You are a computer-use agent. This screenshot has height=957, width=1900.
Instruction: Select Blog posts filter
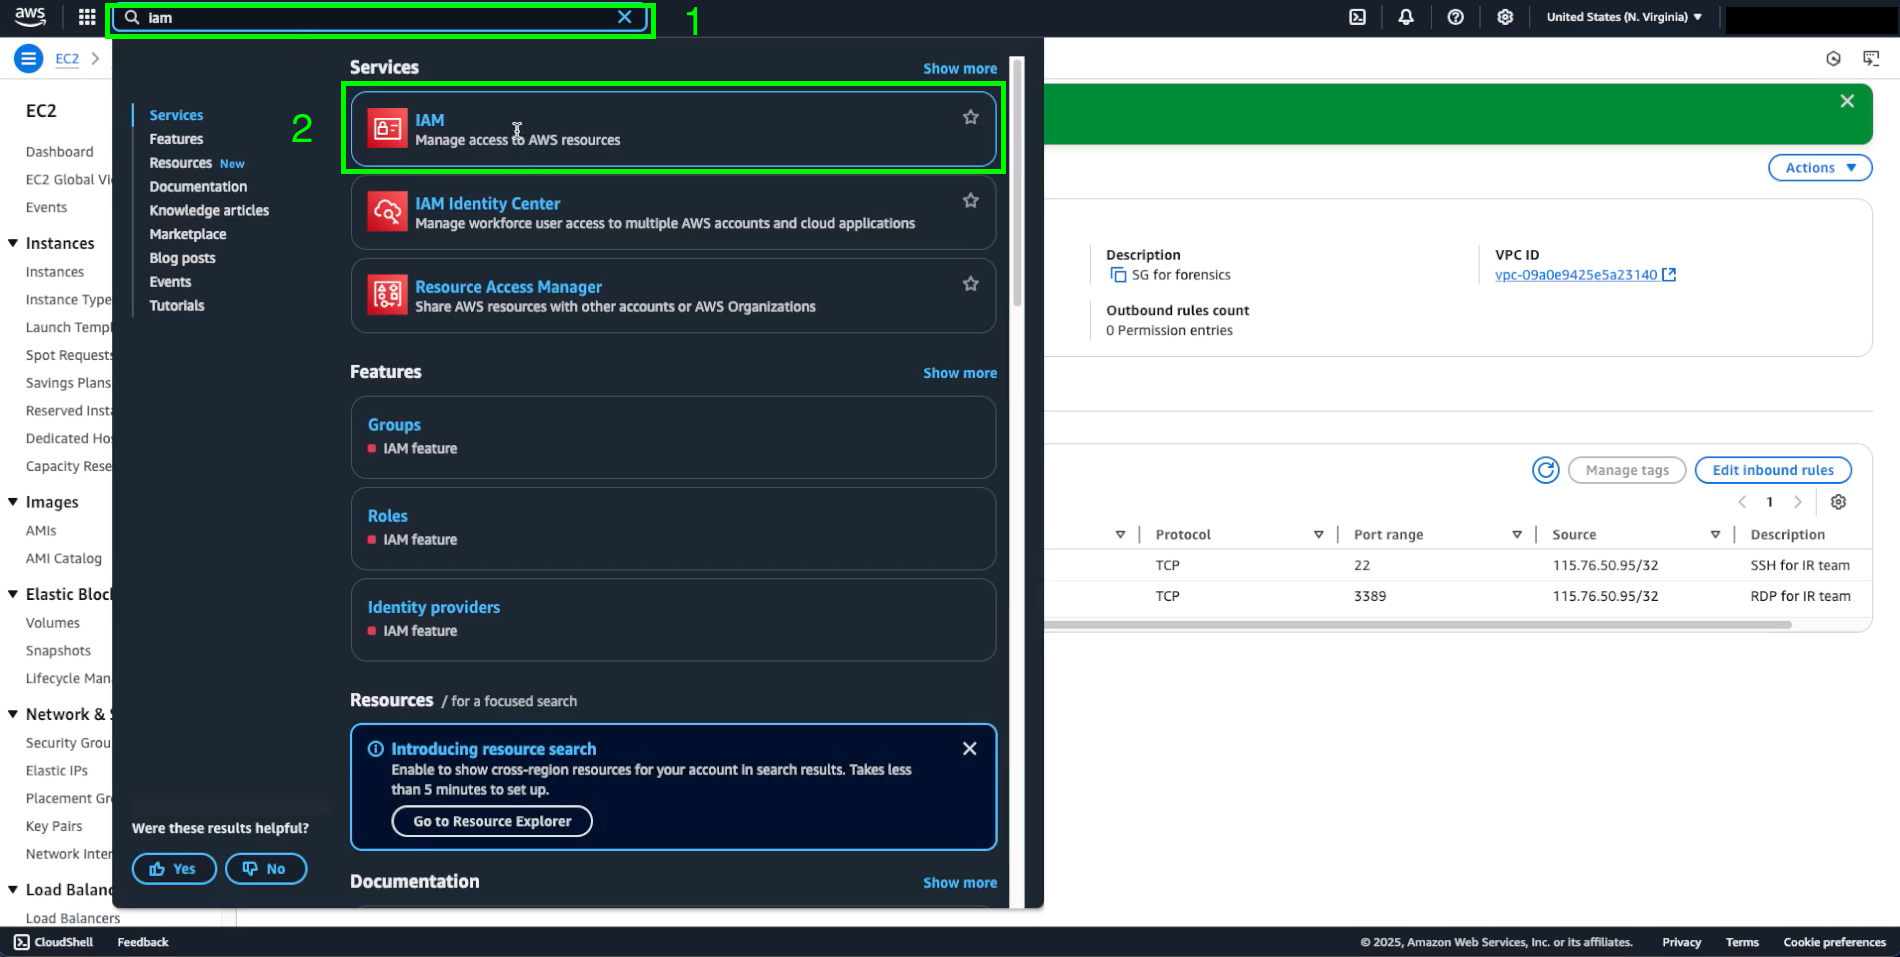182,258
